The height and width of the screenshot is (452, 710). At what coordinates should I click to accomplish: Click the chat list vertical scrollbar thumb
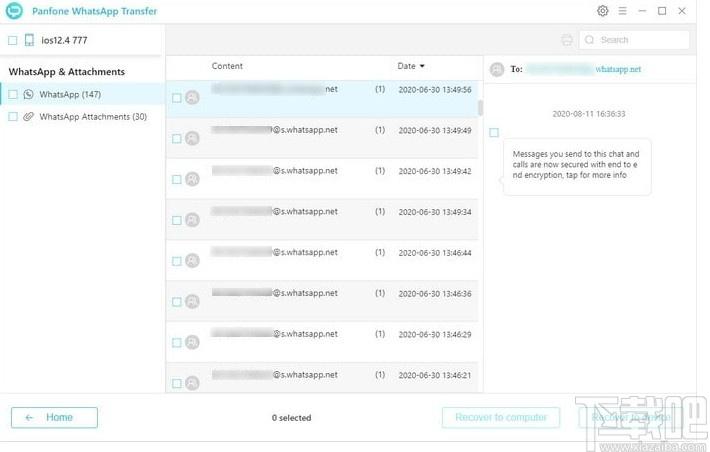480,108
